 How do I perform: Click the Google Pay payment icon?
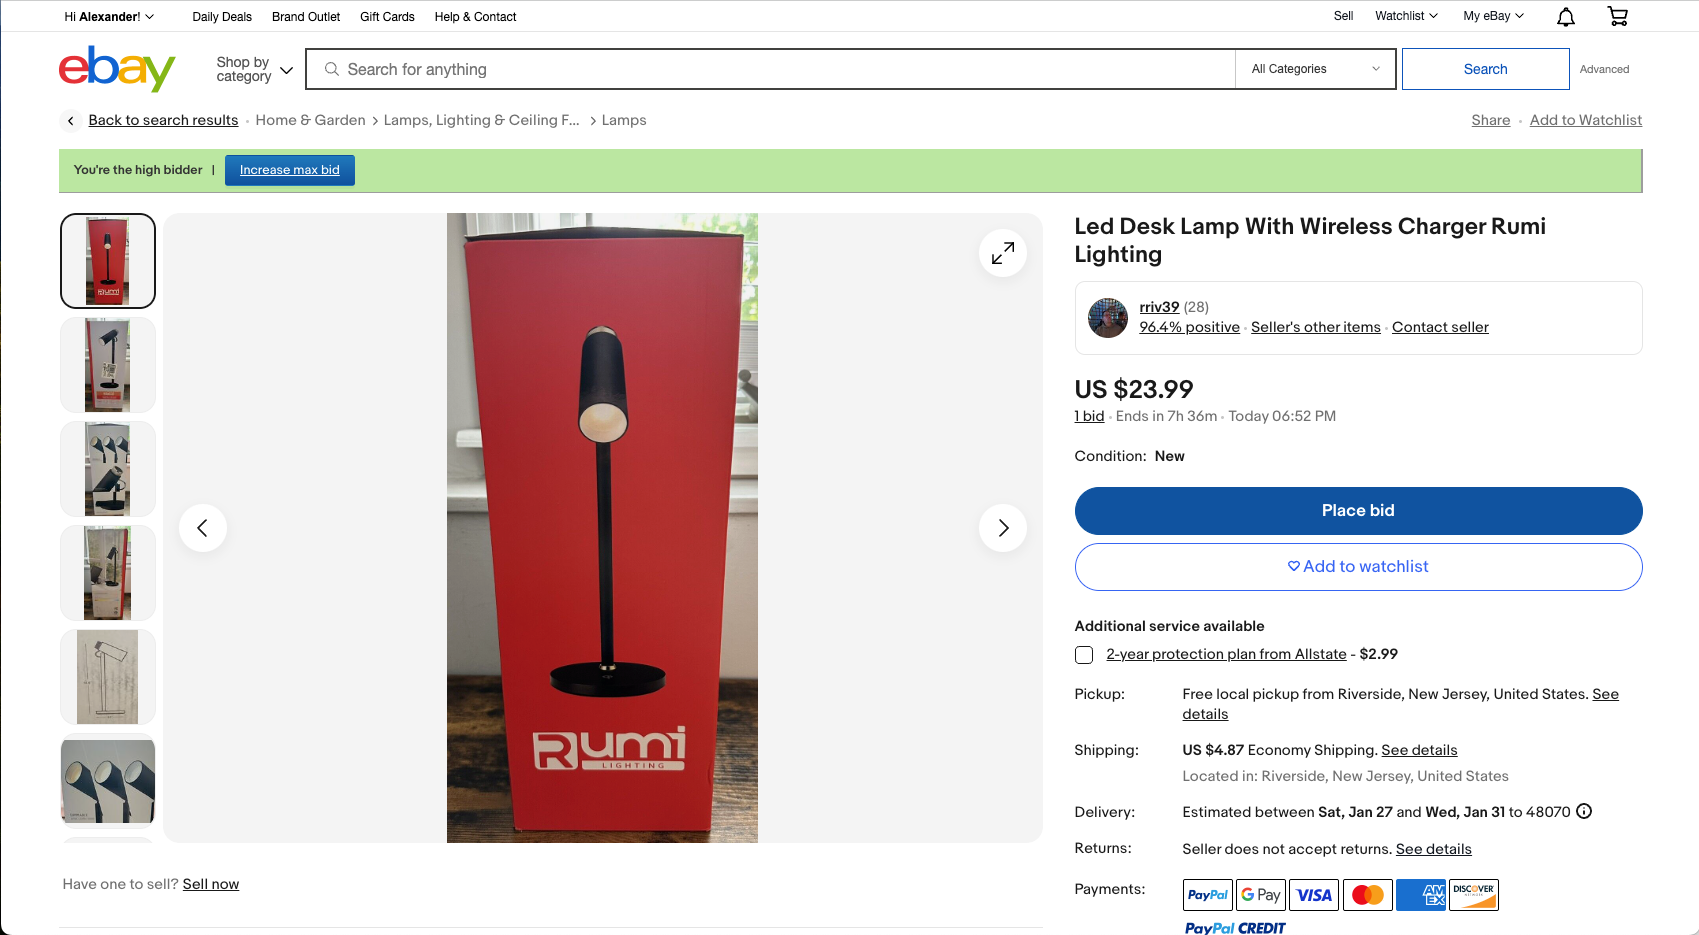[x=1260, y=895]
